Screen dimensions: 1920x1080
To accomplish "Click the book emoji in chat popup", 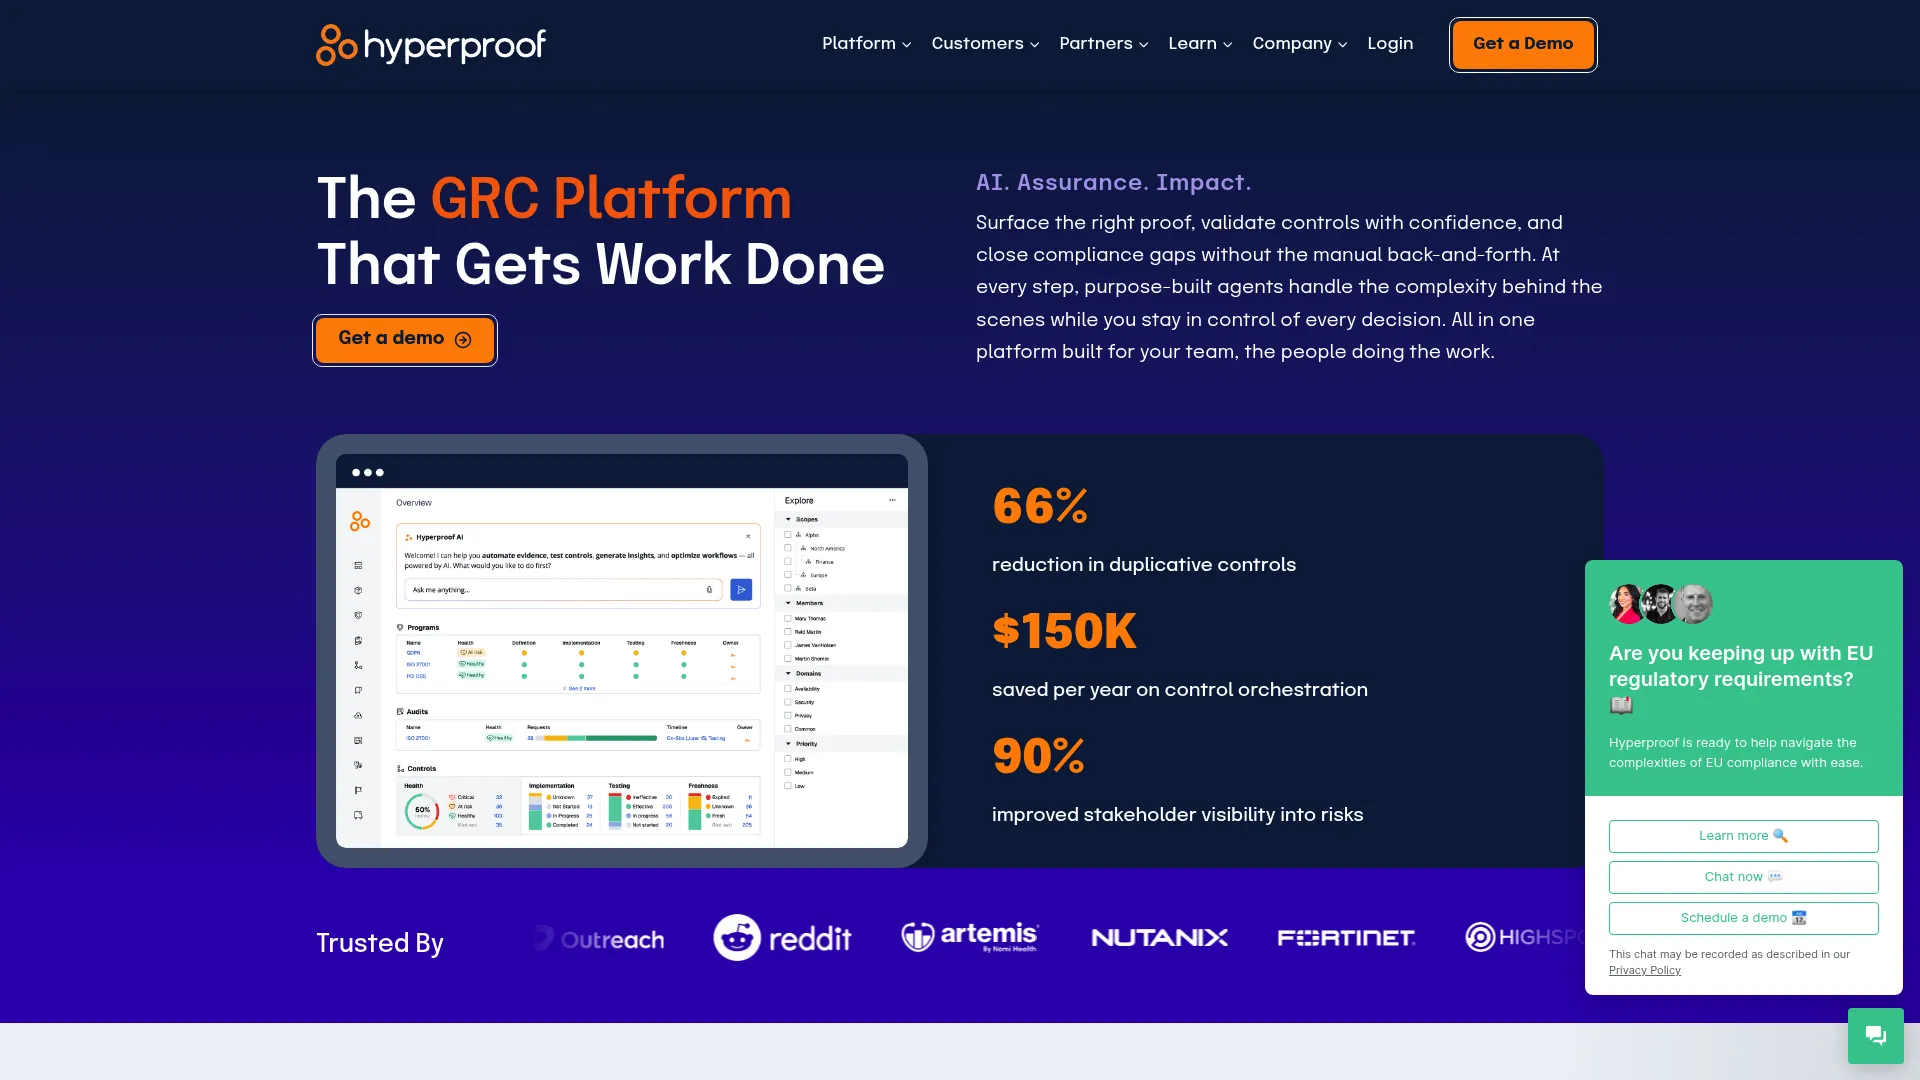I will (x=1621, y=705).
